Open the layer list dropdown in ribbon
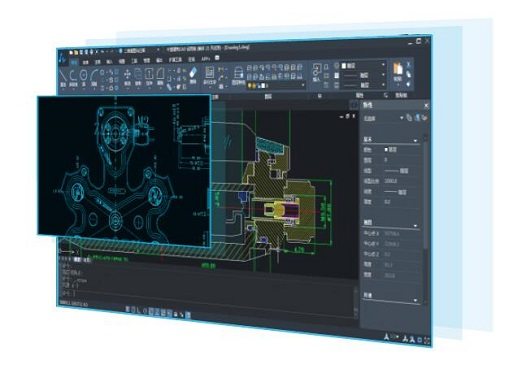The image size is (522, 369). [276, 86]
